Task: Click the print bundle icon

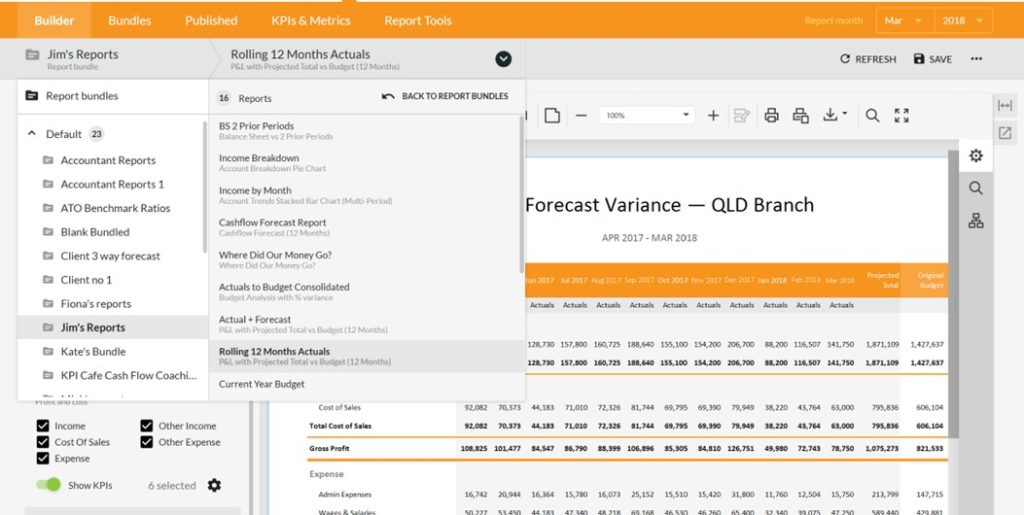Action: coord(801,116)
